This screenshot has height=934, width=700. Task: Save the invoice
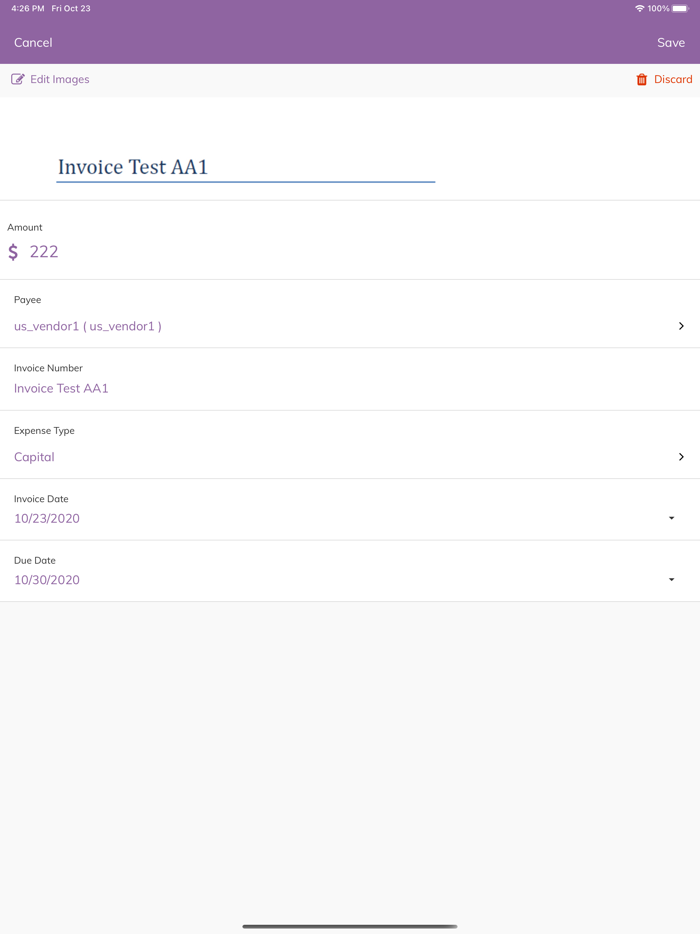click(670, 43)
